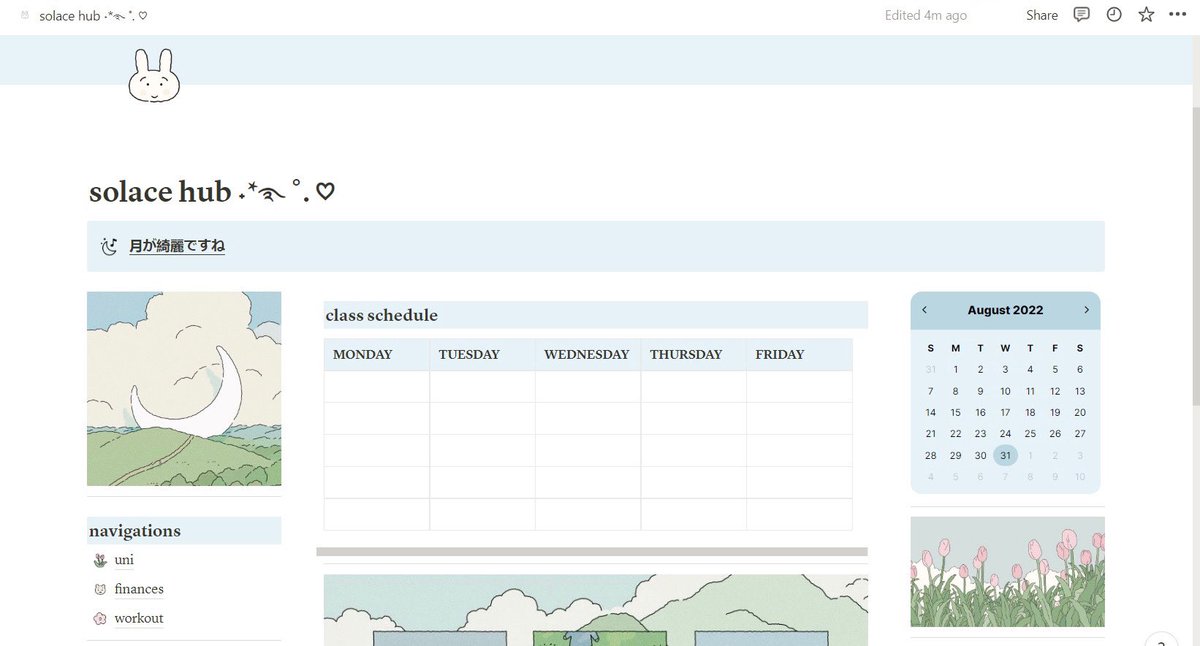1200x646 pixels.
Task: Click the WEDNESDAY column header
Action: click(x=588, y=355)
